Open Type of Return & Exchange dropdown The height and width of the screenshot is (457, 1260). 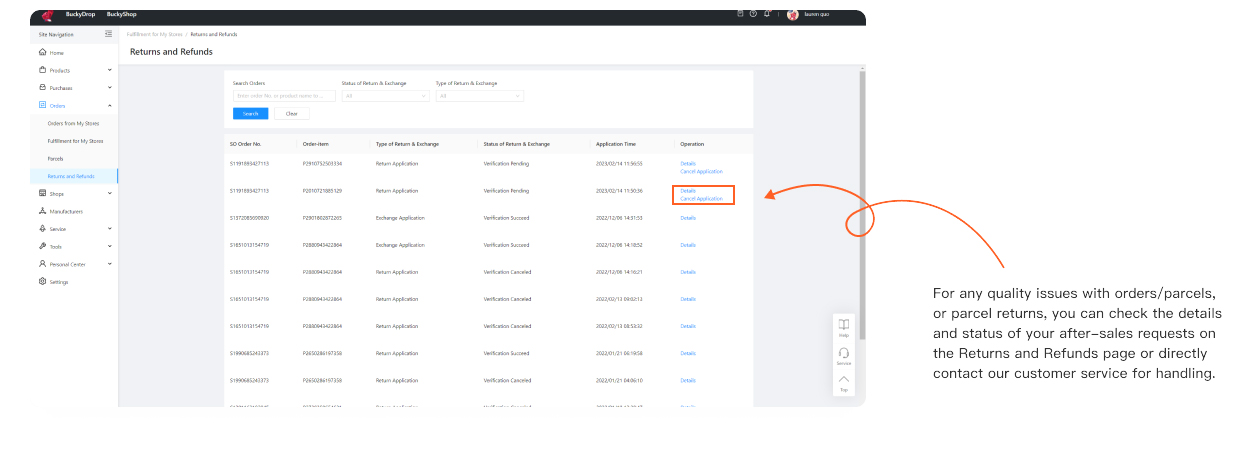click(479, 96)
